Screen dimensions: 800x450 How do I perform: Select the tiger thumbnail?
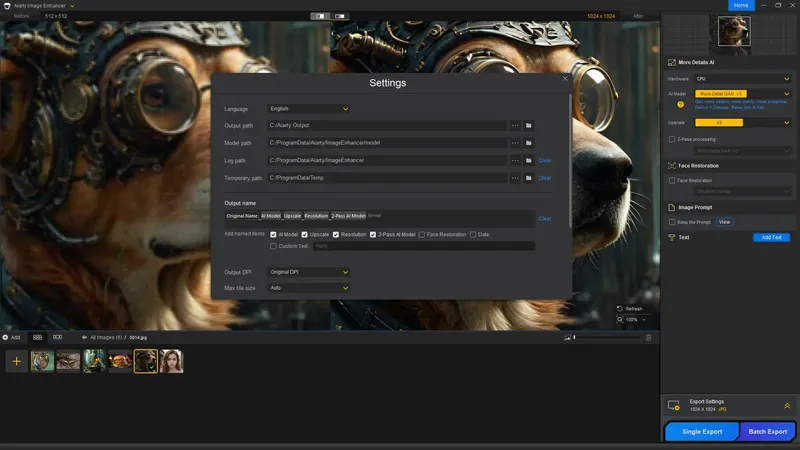coord(42,361)
